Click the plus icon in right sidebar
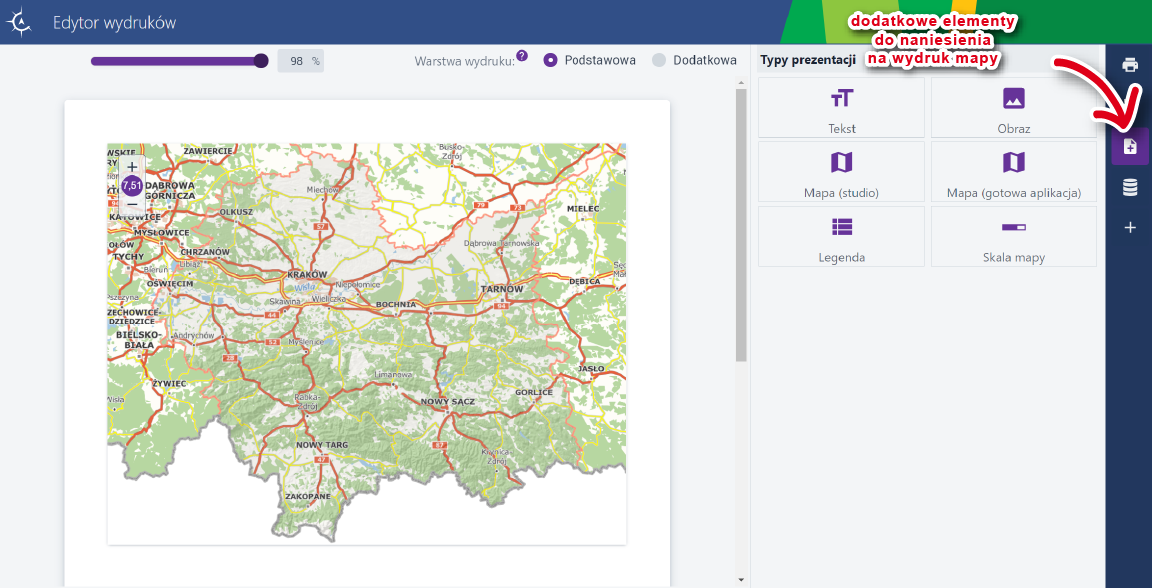1152x588 pixels. point(1130,228)
